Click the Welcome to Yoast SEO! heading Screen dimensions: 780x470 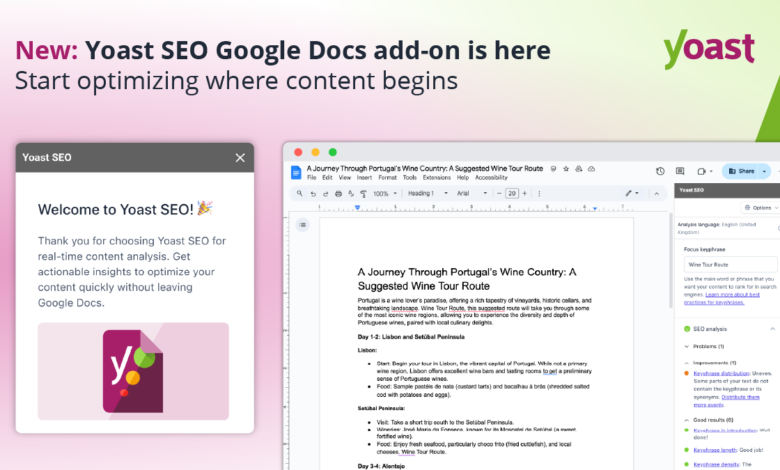click(x=125, y=209)
